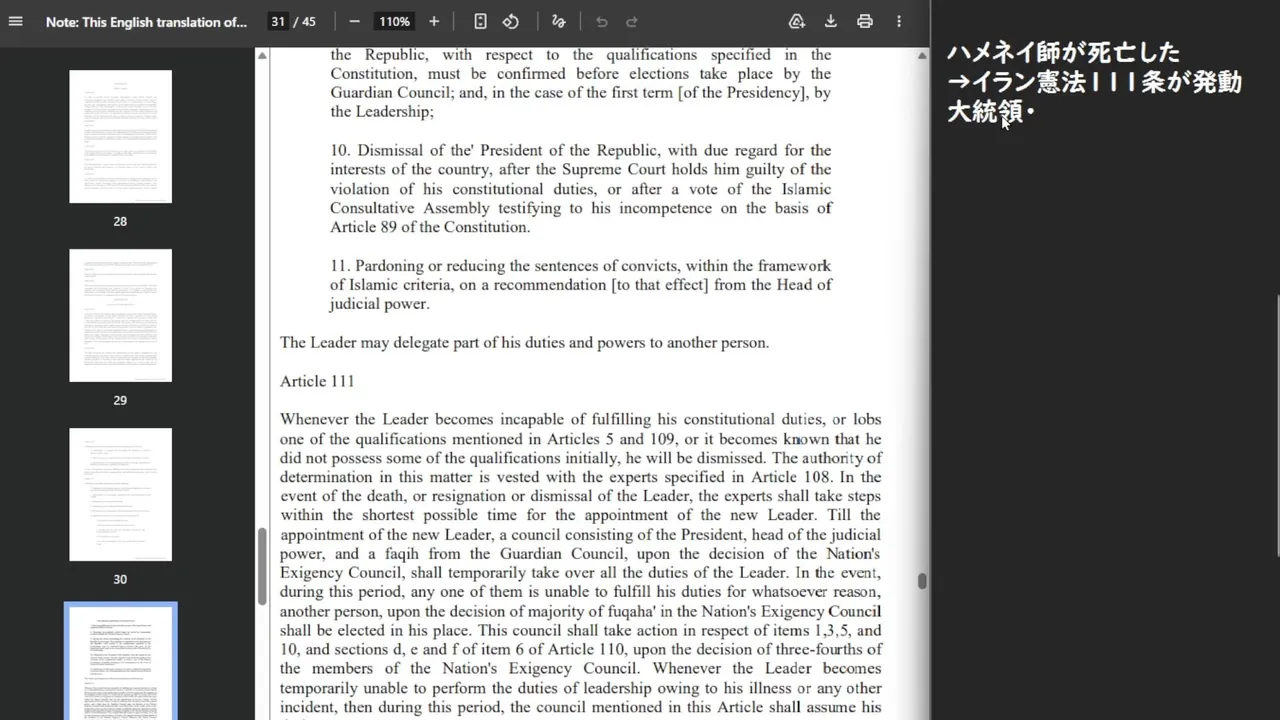Print the document
The image size is (1280, 720).
click(865, 21)
